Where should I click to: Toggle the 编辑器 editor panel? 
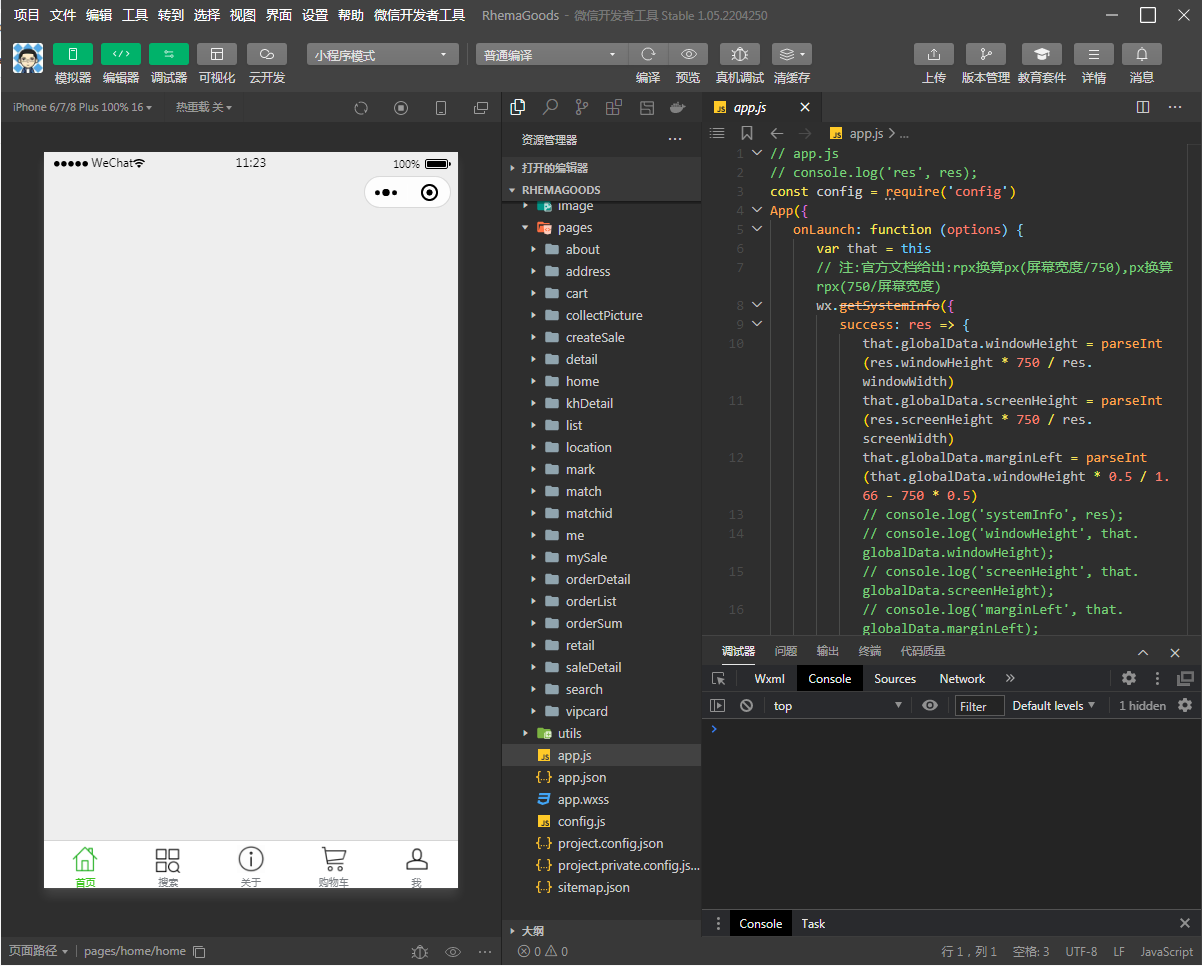[x=120, y=54]
